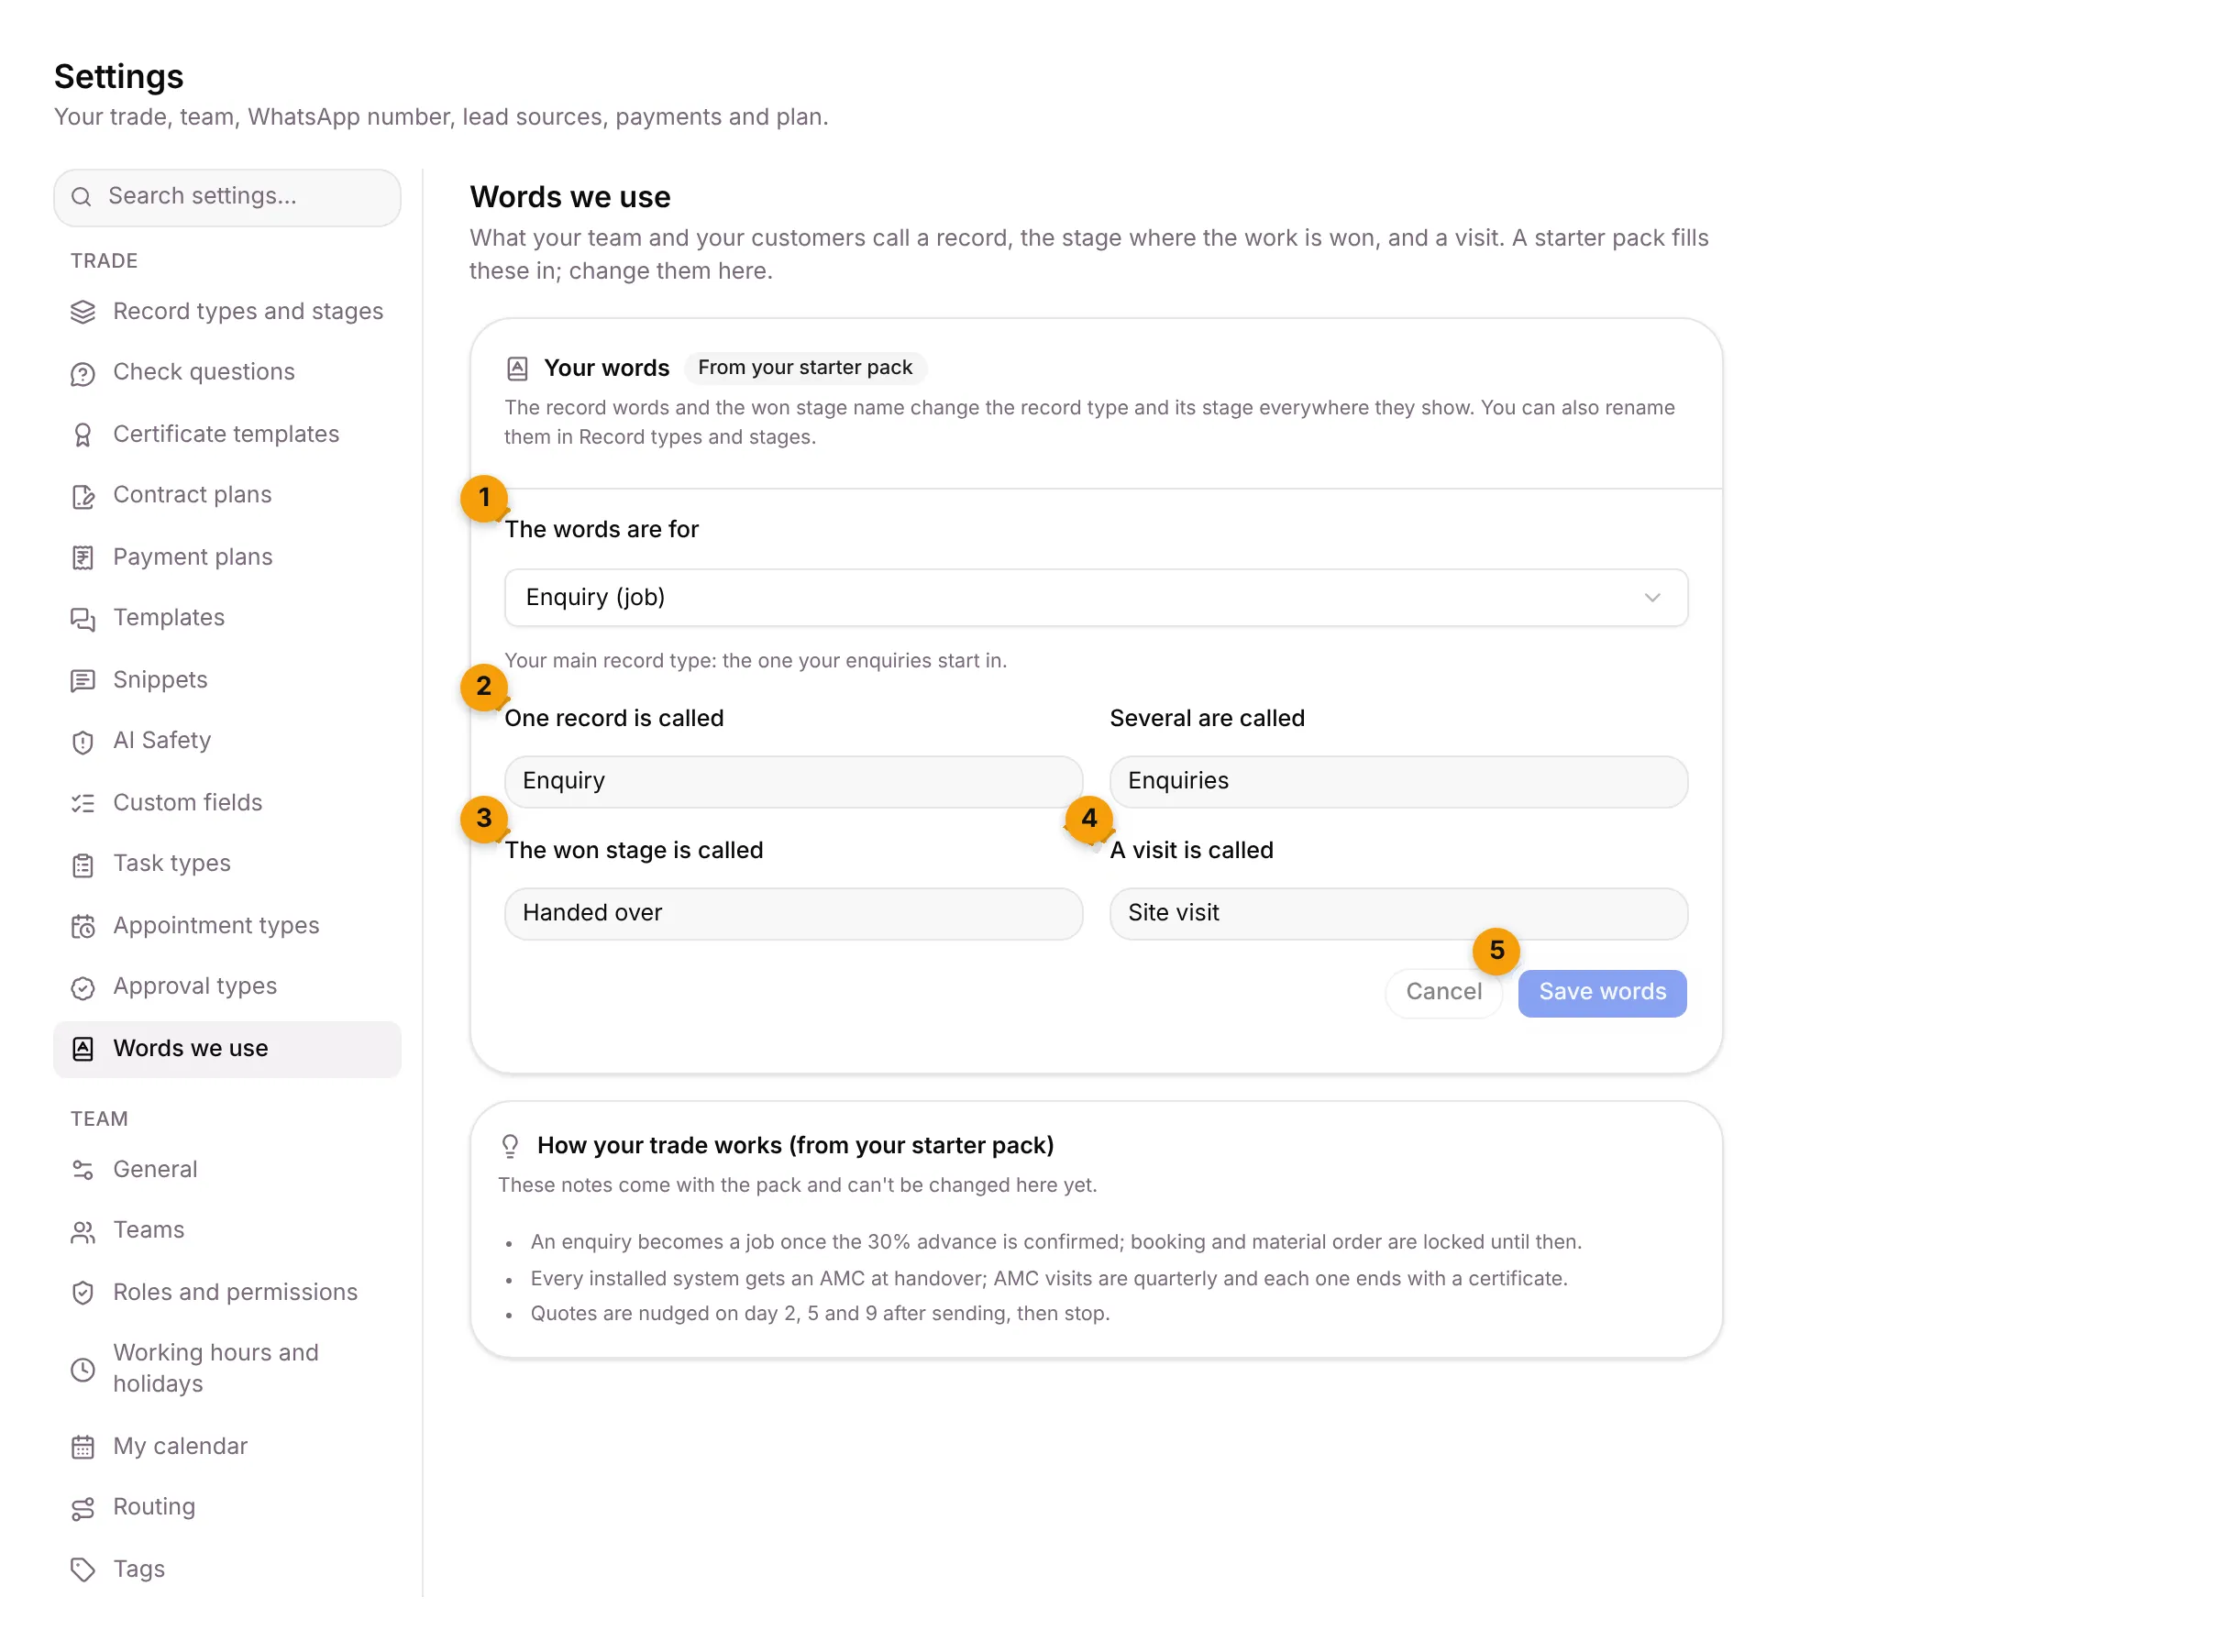Click the Custom fields list icon
This screenshot has height=1652, width=2219.
[83, 803]
